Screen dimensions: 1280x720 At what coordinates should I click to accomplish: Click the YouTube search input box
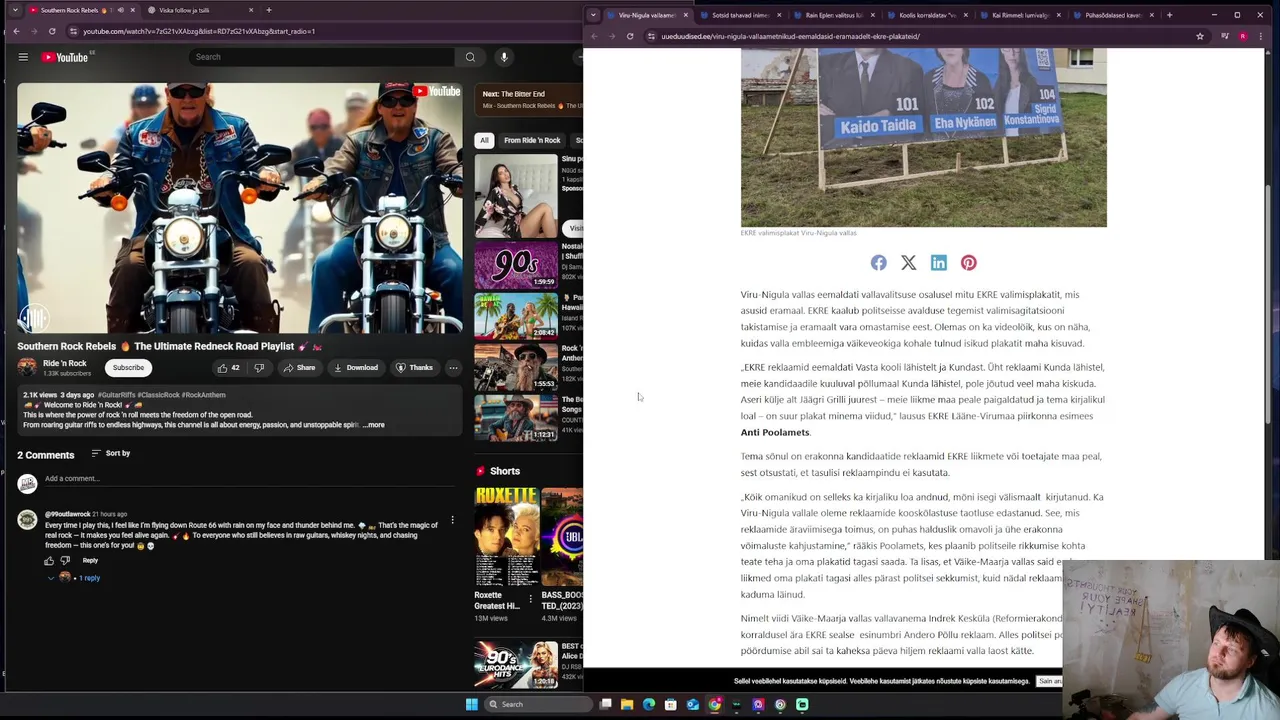click(x=324, y=57)
